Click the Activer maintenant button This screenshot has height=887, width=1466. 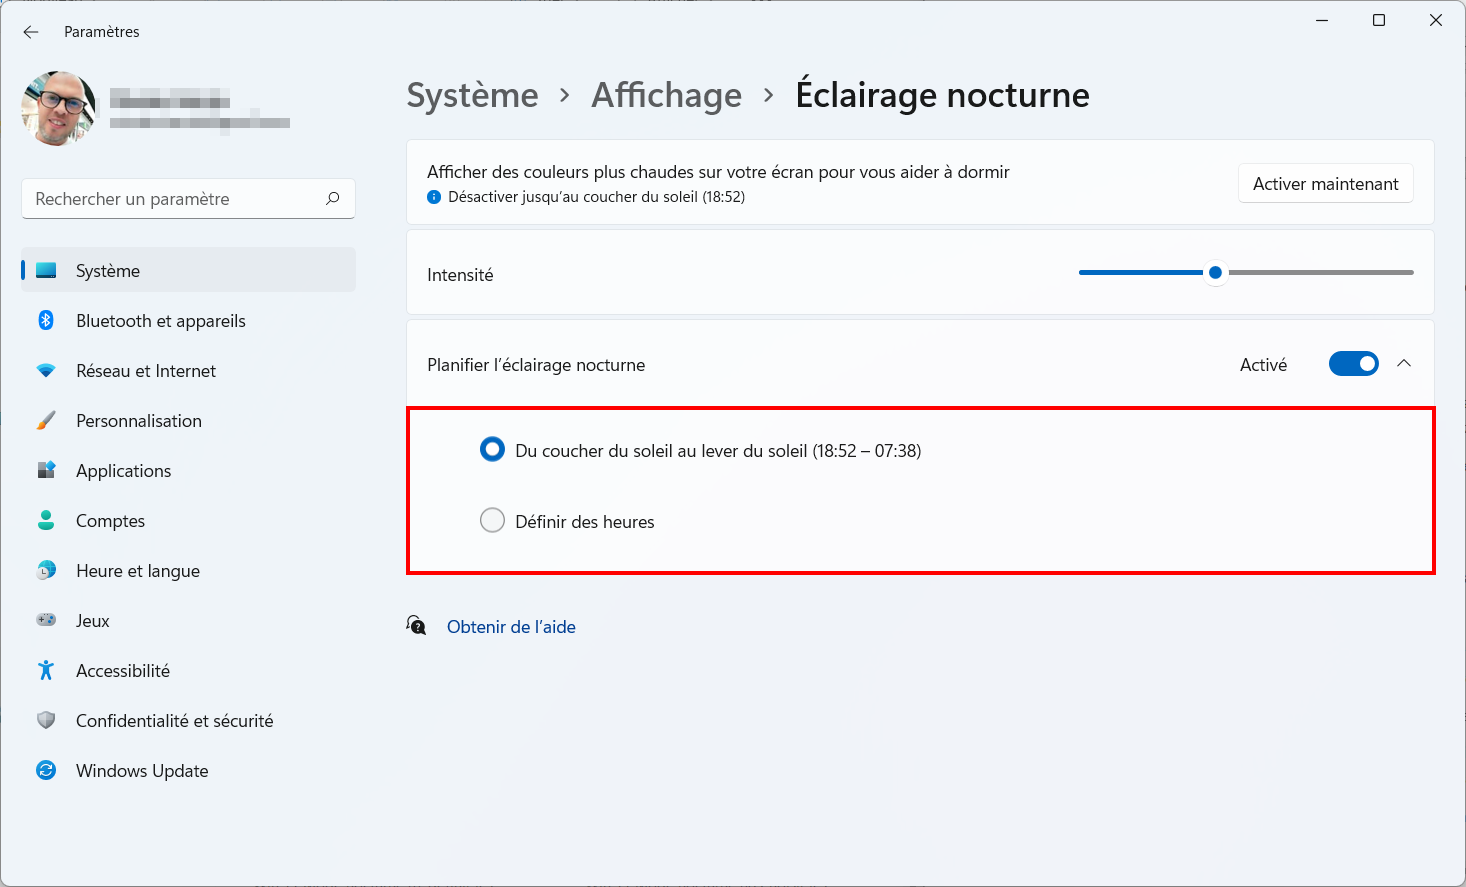pos(1326,184)
